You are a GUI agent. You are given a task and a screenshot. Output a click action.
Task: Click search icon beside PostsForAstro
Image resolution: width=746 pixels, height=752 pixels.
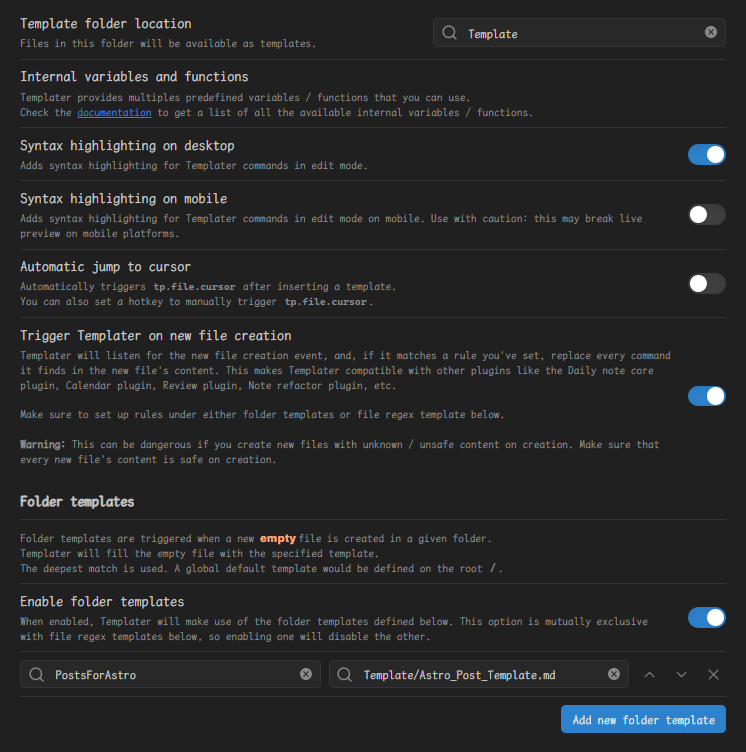pos(36,675)
